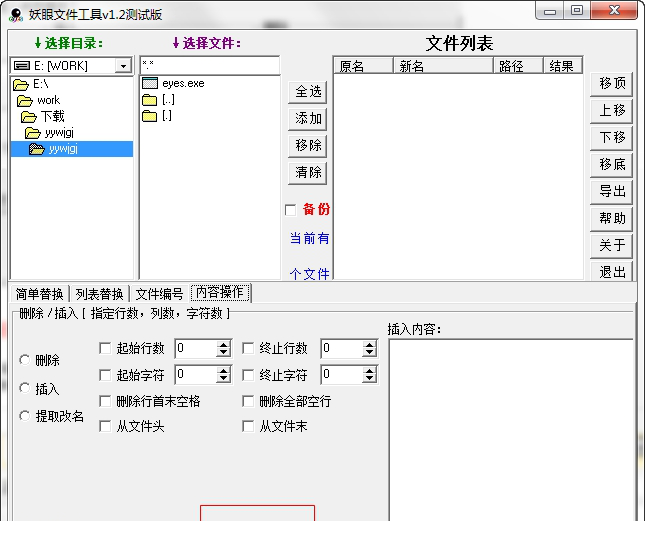Increase the 起始行数 spinner value
645x541 pixels.
pyautogui.click(x=223, y=345)
